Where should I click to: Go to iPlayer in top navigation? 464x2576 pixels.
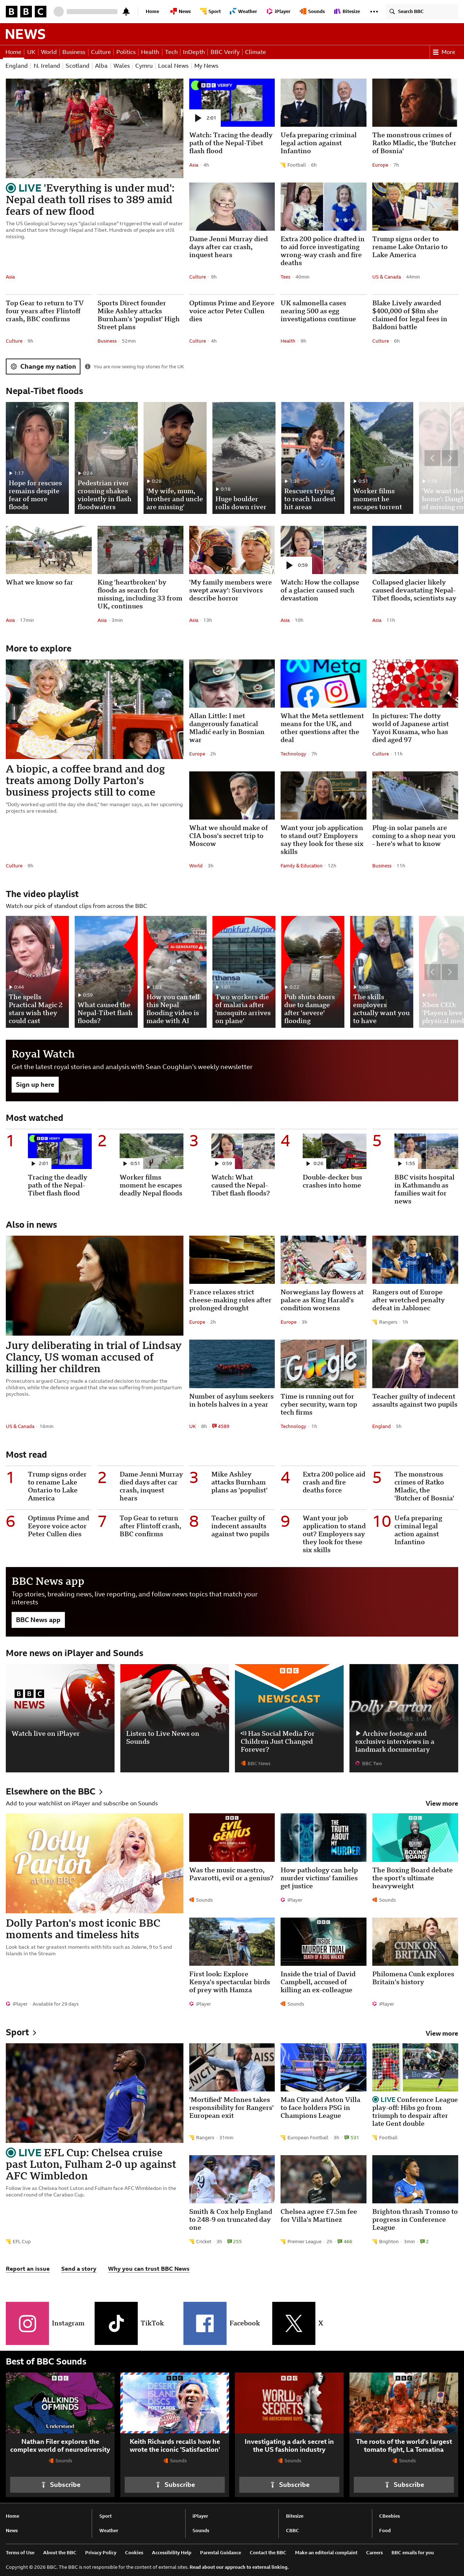280,12
